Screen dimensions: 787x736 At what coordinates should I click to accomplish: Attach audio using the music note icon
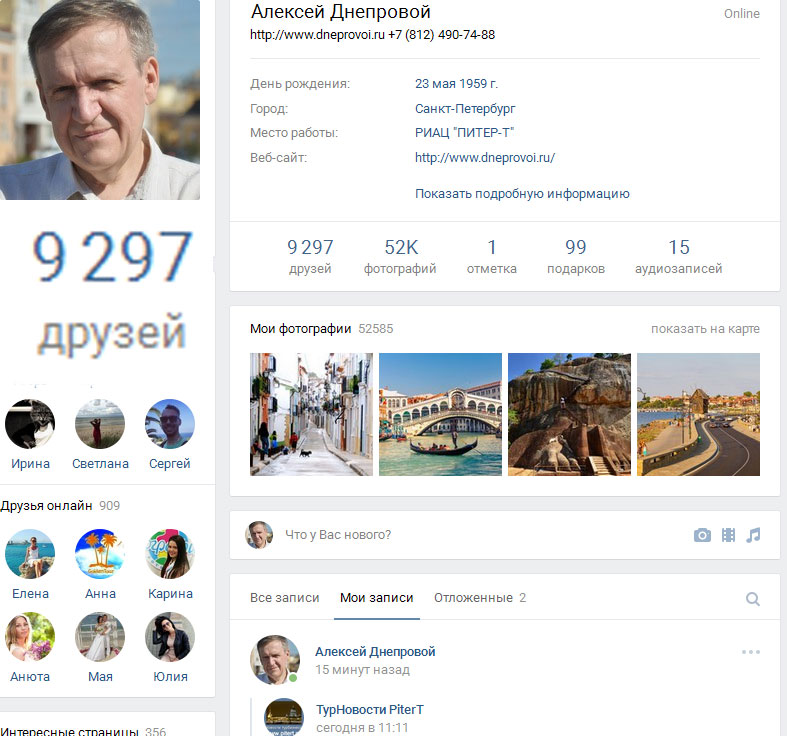pyautogui.click(x=753, y=535)
